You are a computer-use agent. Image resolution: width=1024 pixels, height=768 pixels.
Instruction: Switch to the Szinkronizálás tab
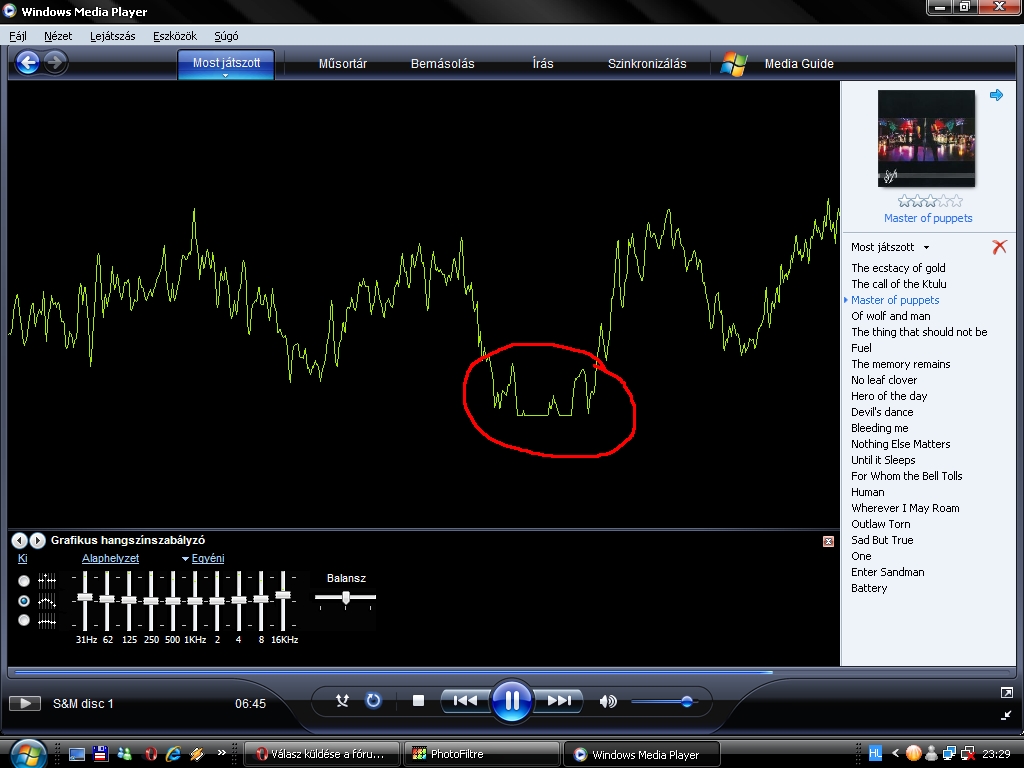(647, 64)
